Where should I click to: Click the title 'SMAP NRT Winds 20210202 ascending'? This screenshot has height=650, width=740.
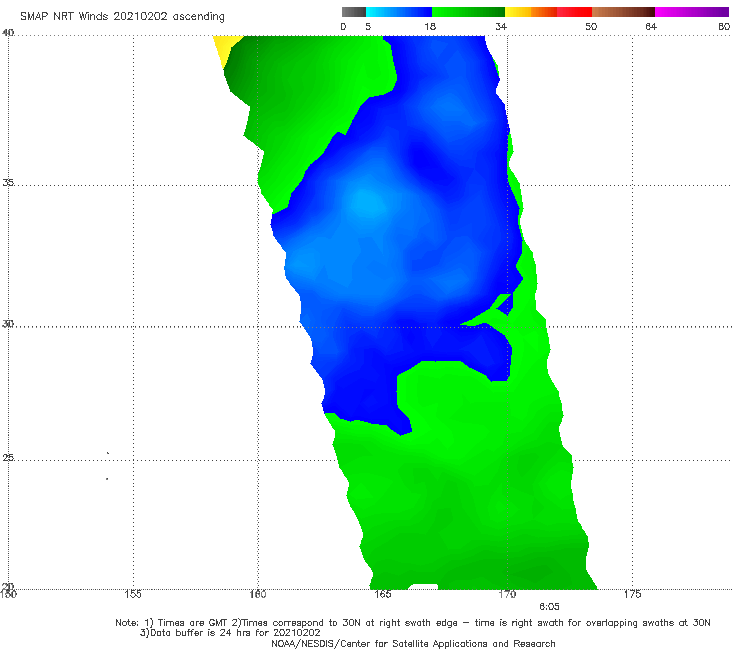[122, 17]
